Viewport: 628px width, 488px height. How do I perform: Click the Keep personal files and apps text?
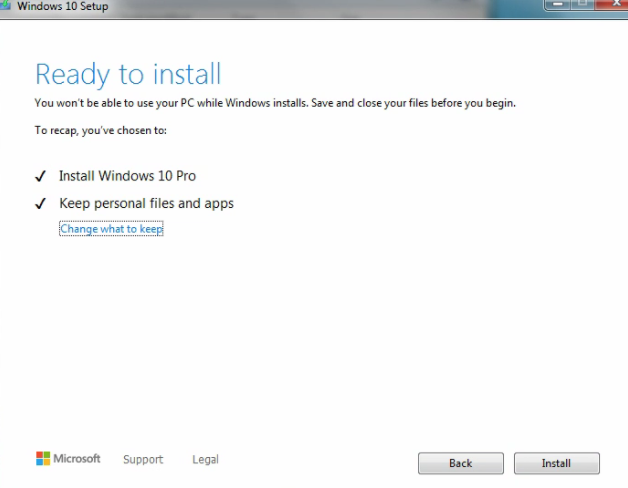click(x=146, y=204)
